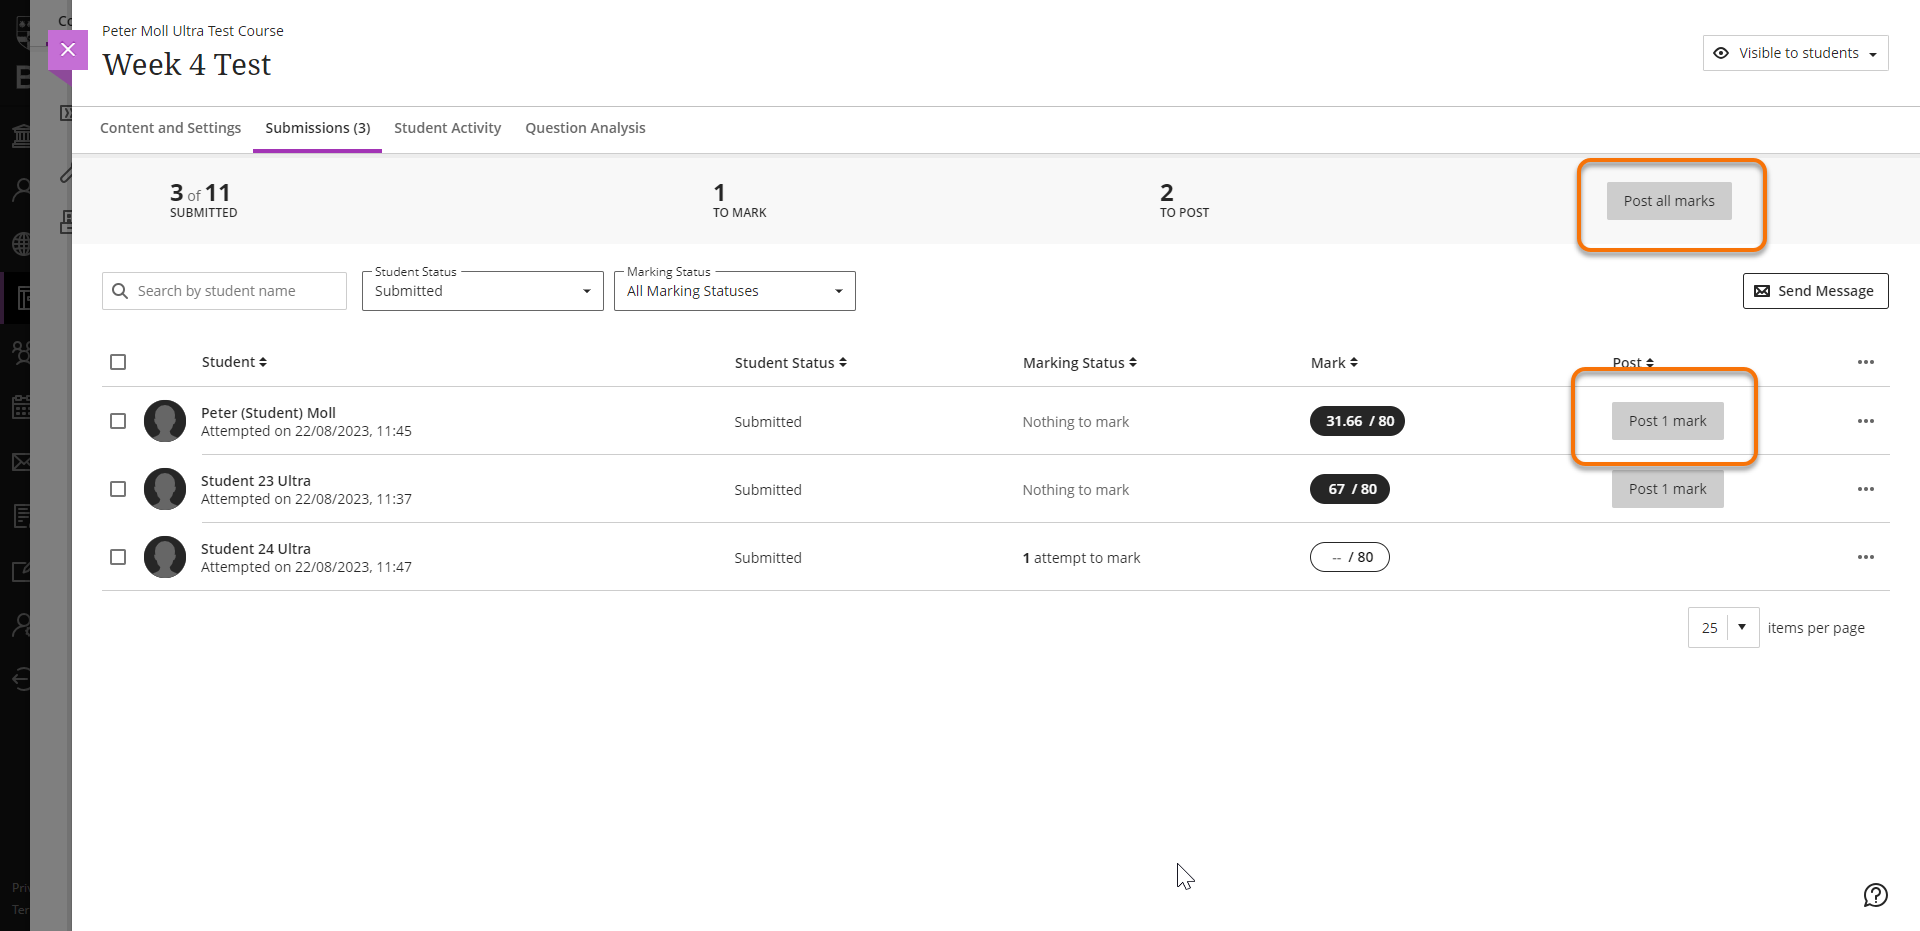Open more options for Peter (Student) Moll
The width and height of the screenshot is (1920, 931).
click(x=1865, y=421)
